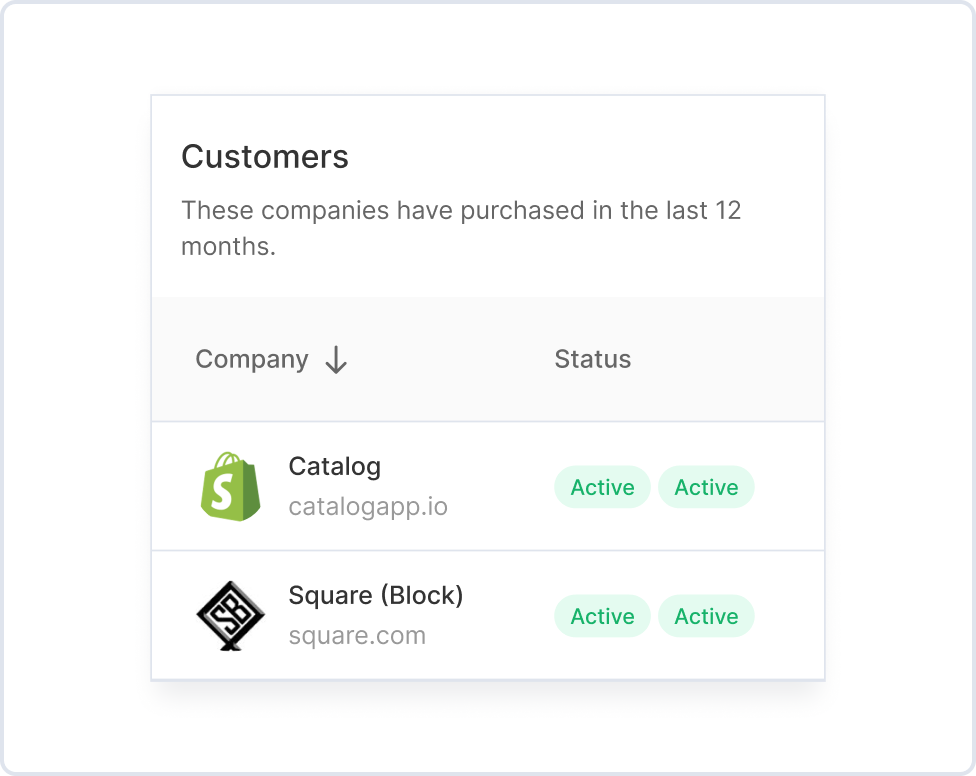The height and width of the screenshot is (776, 976).
Task: Sort by the Company column header label
Action: coord(252,360)
